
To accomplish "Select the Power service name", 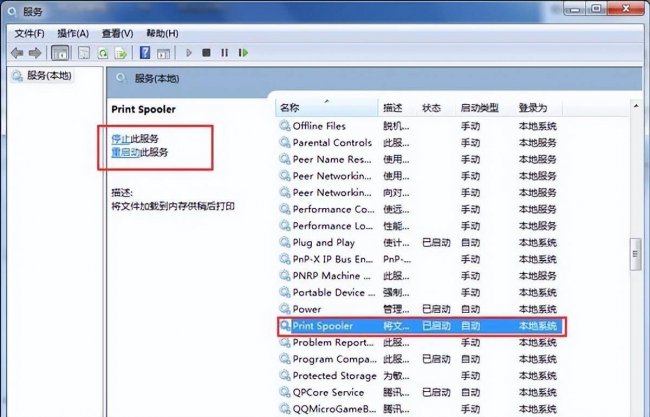I will coord(307,309).
